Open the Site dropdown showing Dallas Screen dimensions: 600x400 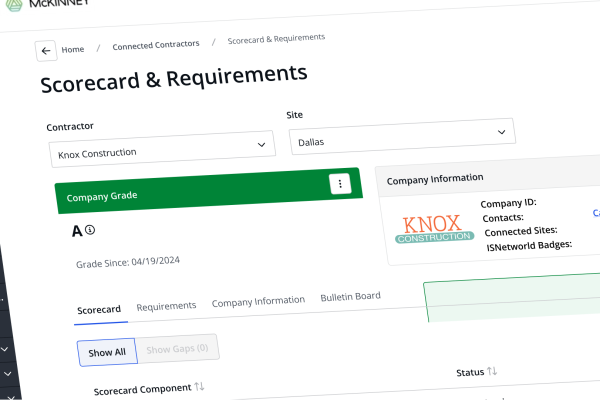tap(402, 136)
